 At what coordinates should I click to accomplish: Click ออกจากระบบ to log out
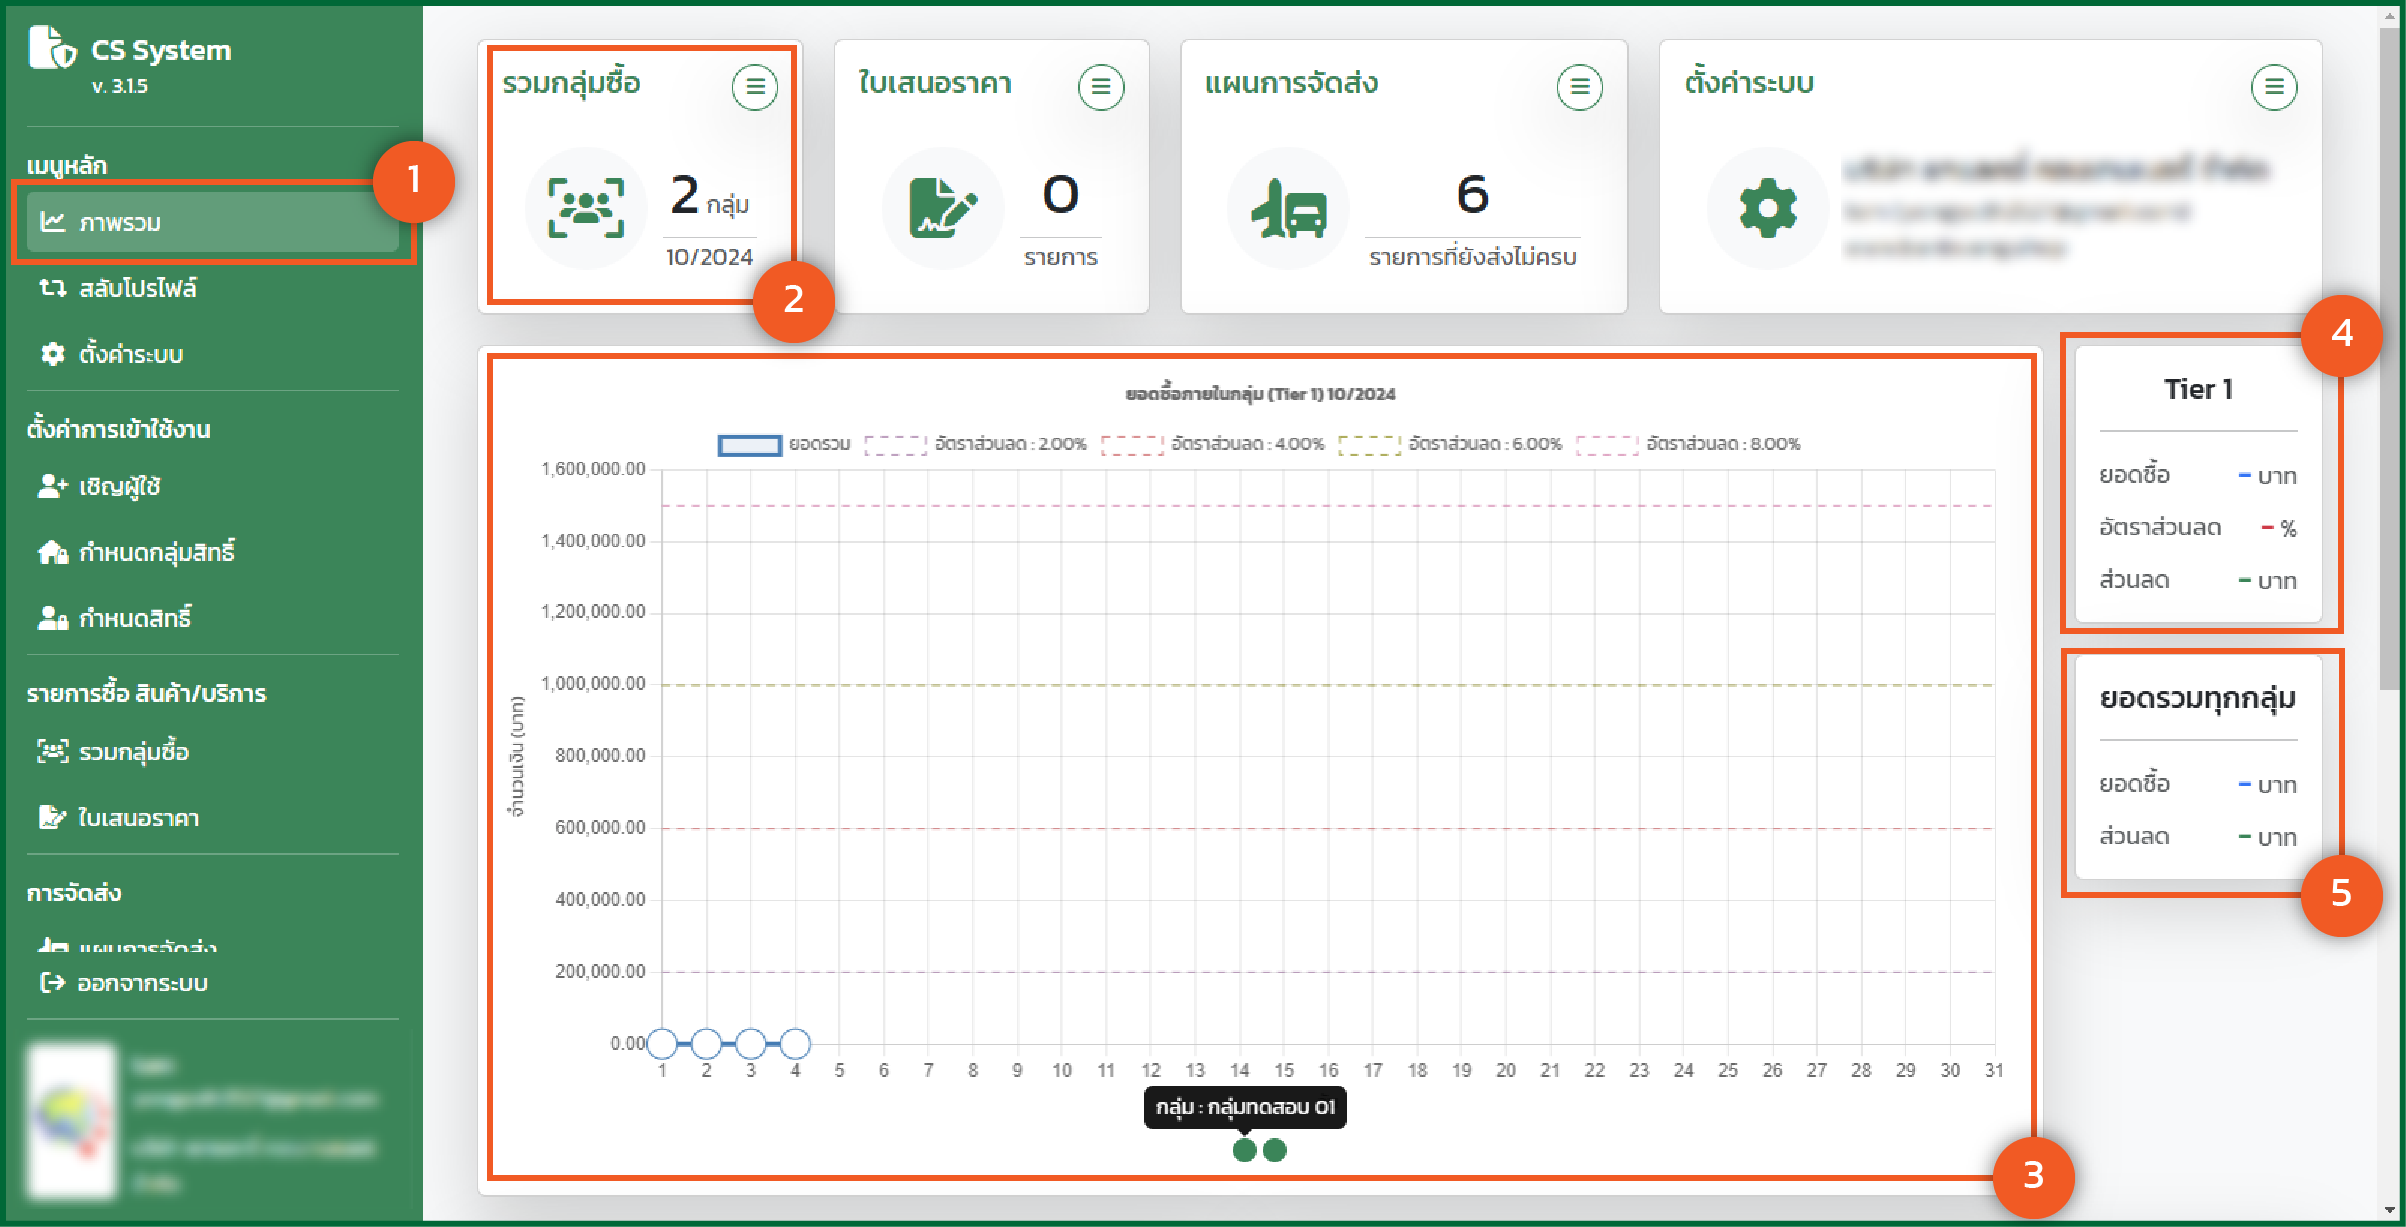point(142,983)
